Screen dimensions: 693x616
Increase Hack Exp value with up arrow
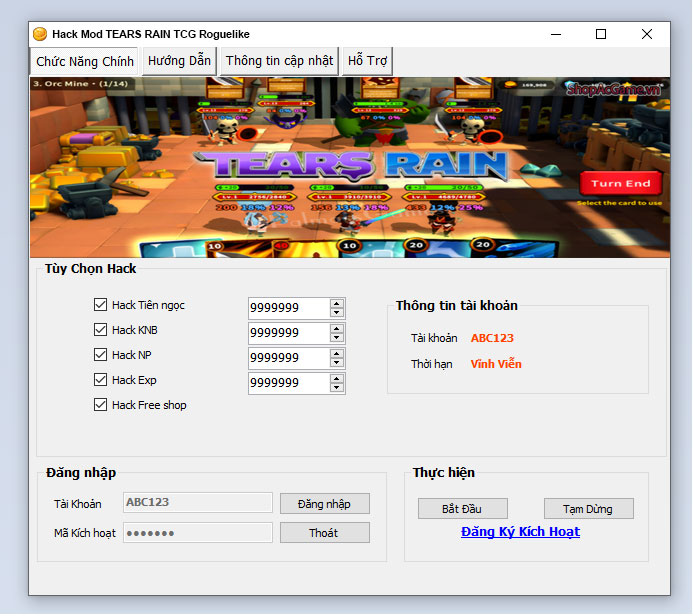click(337, 379)
